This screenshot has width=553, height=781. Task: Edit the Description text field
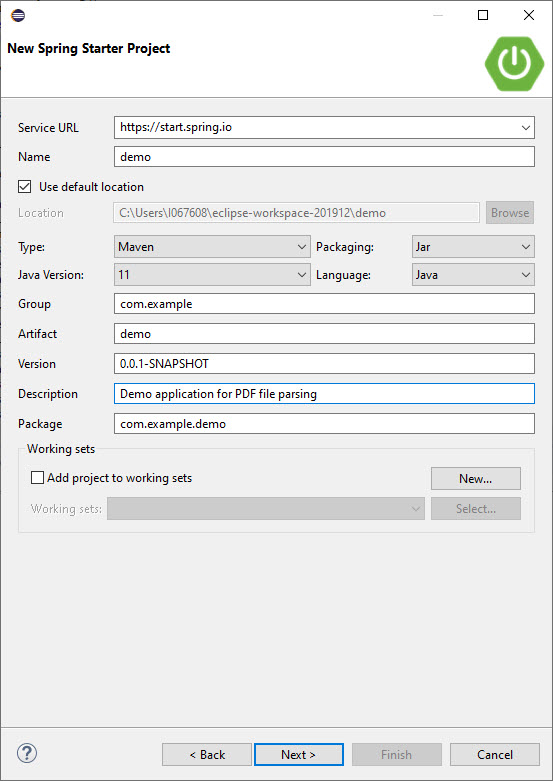(324, 393)
